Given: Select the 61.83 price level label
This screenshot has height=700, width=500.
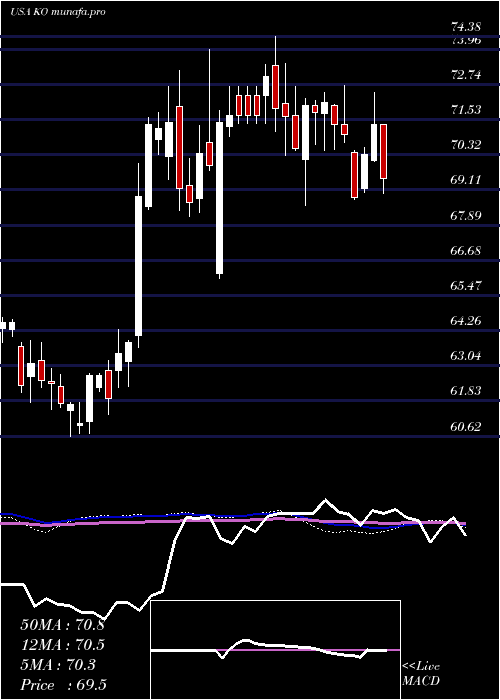Looking at the screenshot, I should click(466, 391).
